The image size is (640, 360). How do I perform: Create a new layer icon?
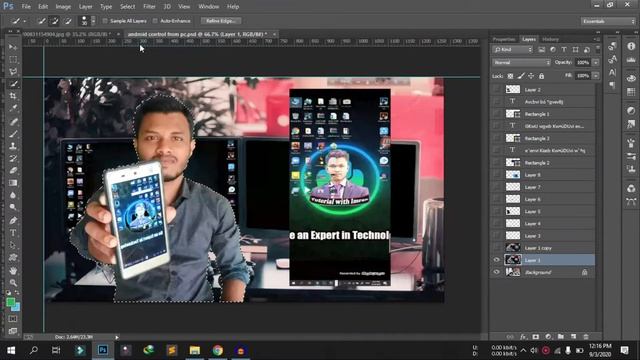click(x=573, y=337)
